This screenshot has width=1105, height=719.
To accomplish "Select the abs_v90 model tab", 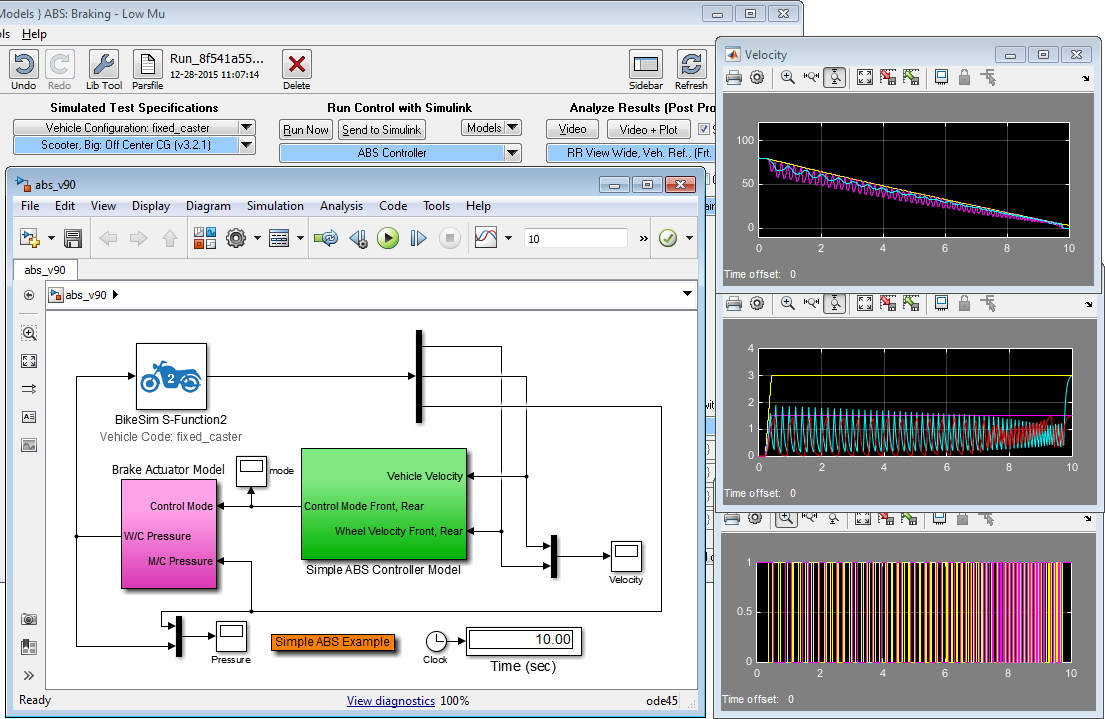I will pyautogui.click(x=45, y=269).
